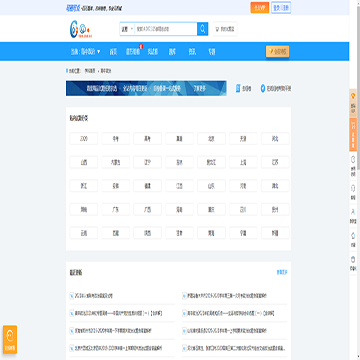Select 云南 region filter
Image resolution: width=360 pixels, height=360 pixels.
pos(84,233)
